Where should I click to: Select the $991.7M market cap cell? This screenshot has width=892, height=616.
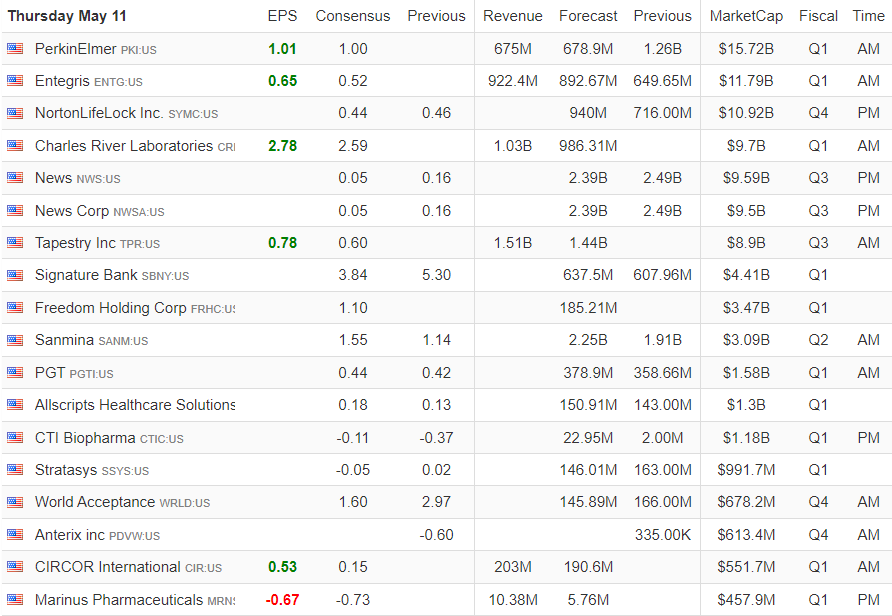pyautogui.click(x=746, y=470)
